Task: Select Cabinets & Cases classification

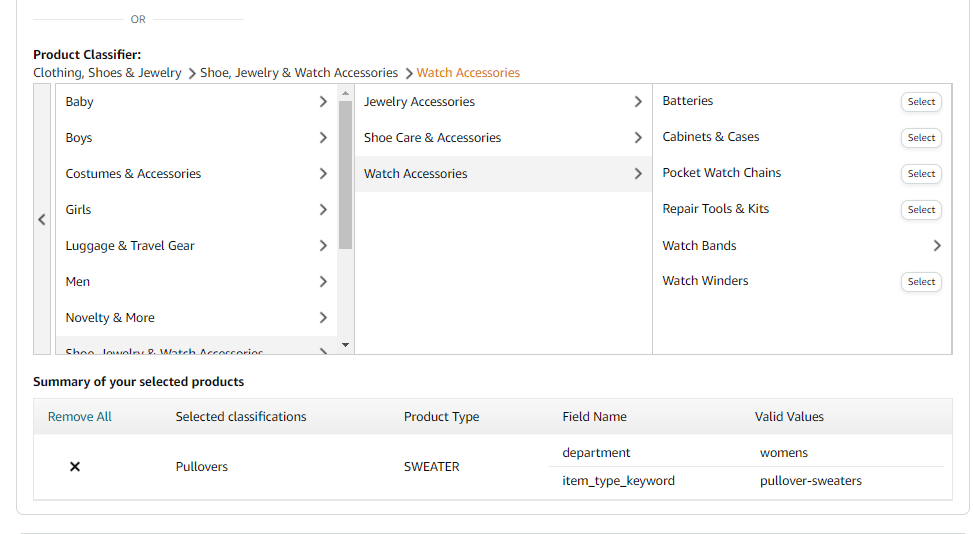Action: pos(921,138)
